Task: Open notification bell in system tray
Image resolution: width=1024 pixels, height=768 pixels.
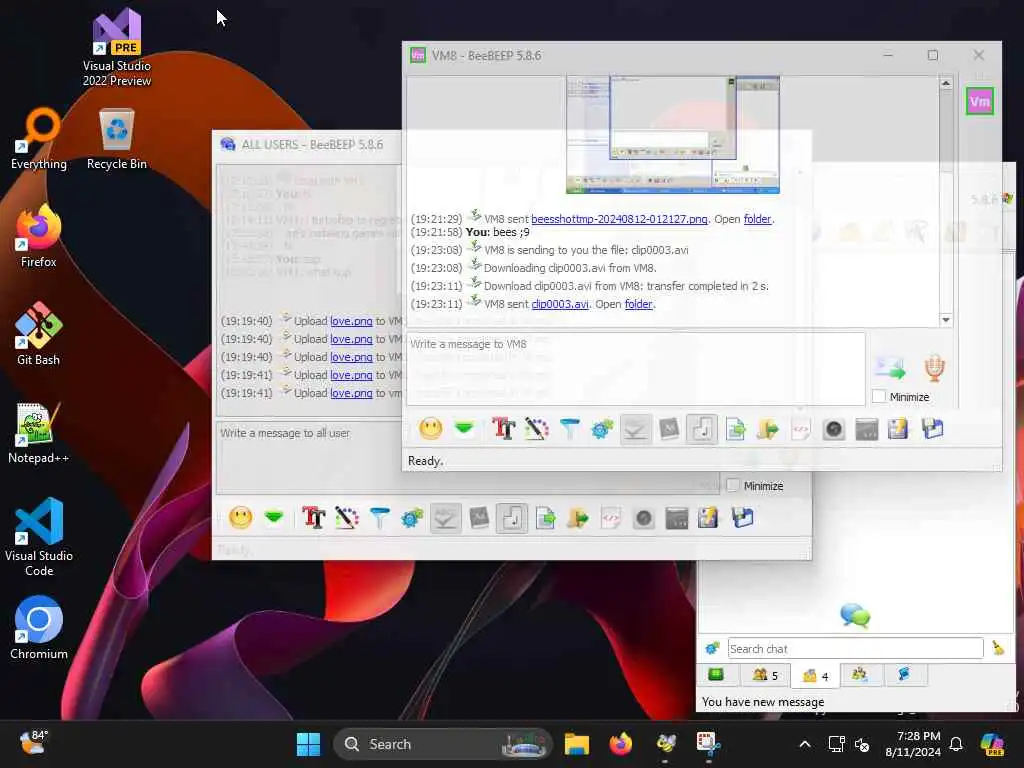Action: tap(956, 744)
